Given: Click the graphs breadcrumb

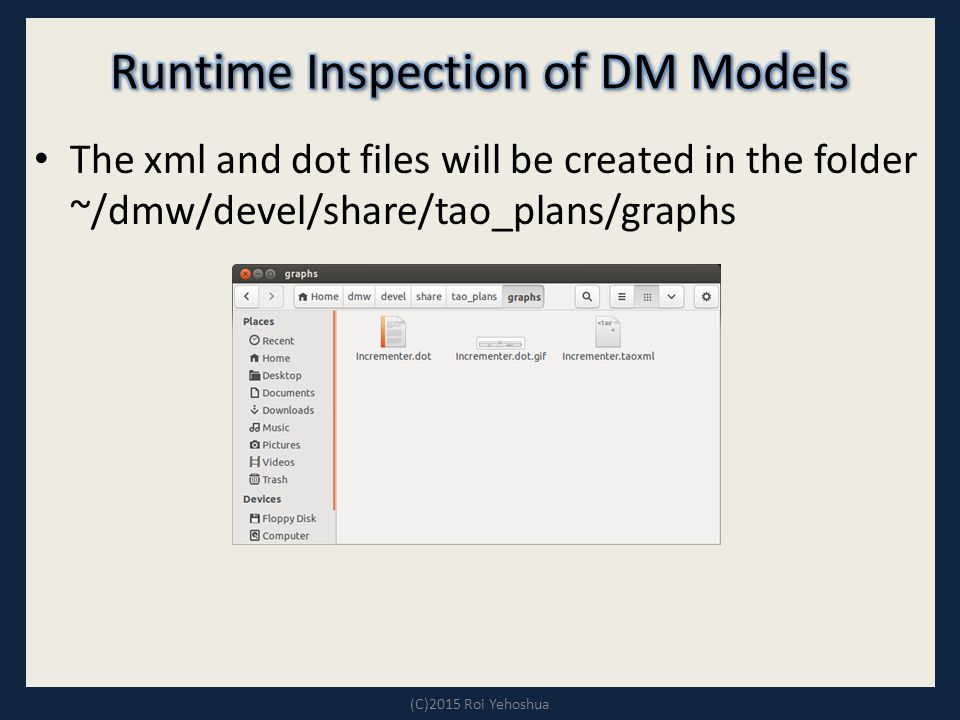Looking at the screenshot, I should pyautogui.click(x=523, y=296).
